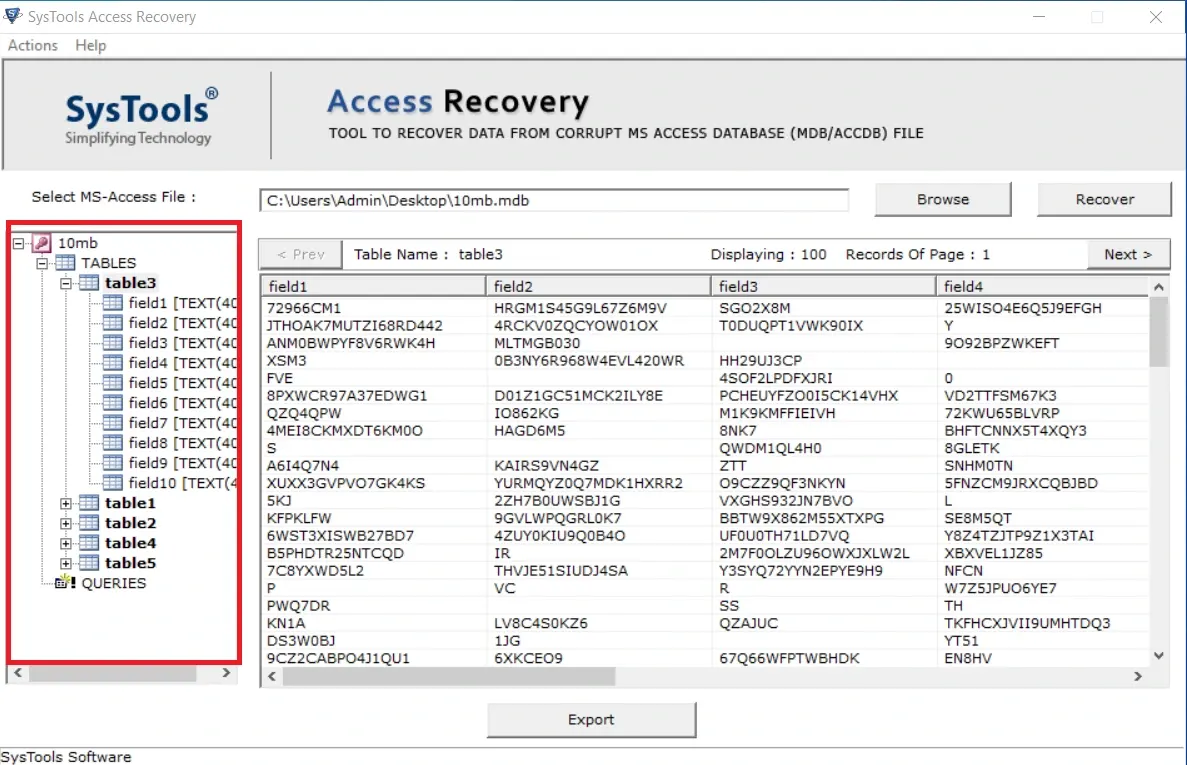Click the grid scroll up arrow
The height and width of the screenshot is (765, 1187).
1158,287
